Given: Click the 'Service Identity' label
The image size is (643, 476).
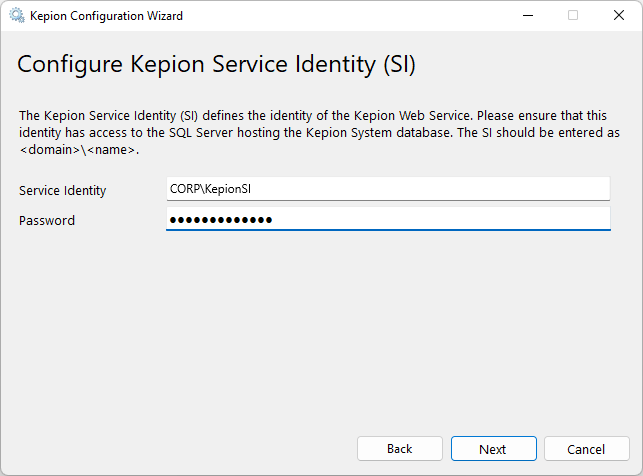Looking at the screenshot, I should [63, 191].
